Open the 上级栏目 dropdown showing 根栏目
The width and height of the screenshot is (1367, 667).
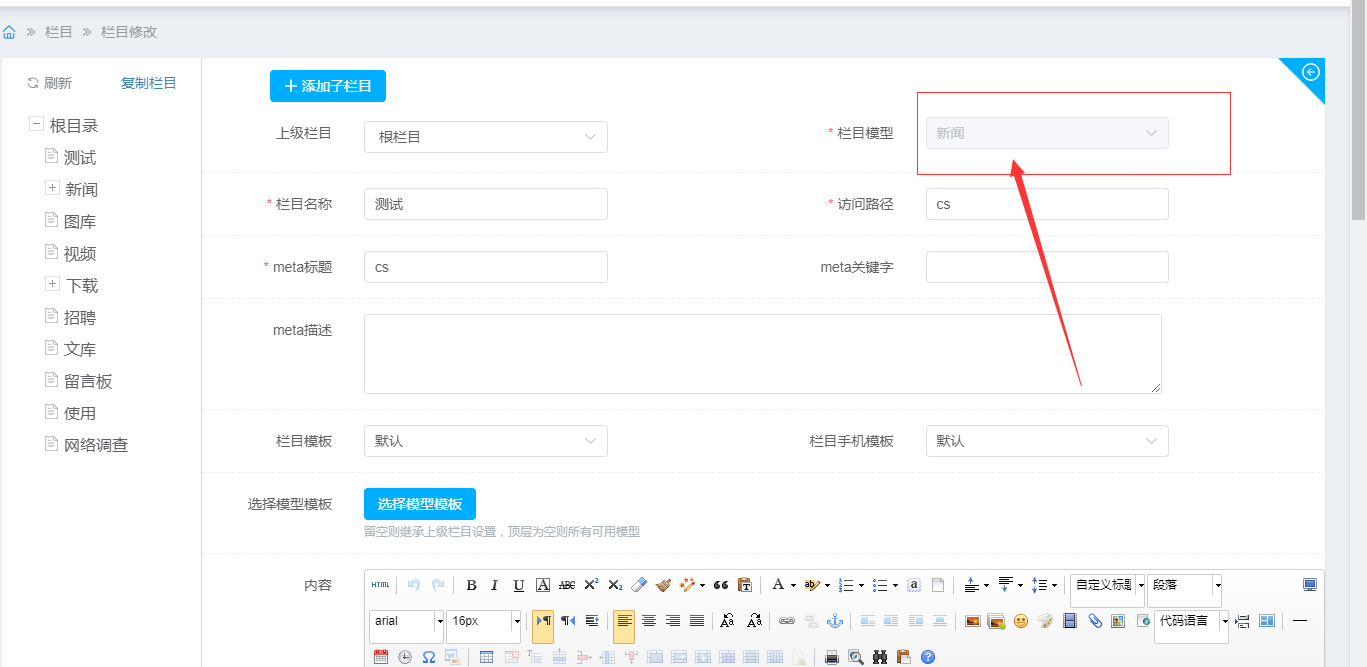tap(486, 137)
